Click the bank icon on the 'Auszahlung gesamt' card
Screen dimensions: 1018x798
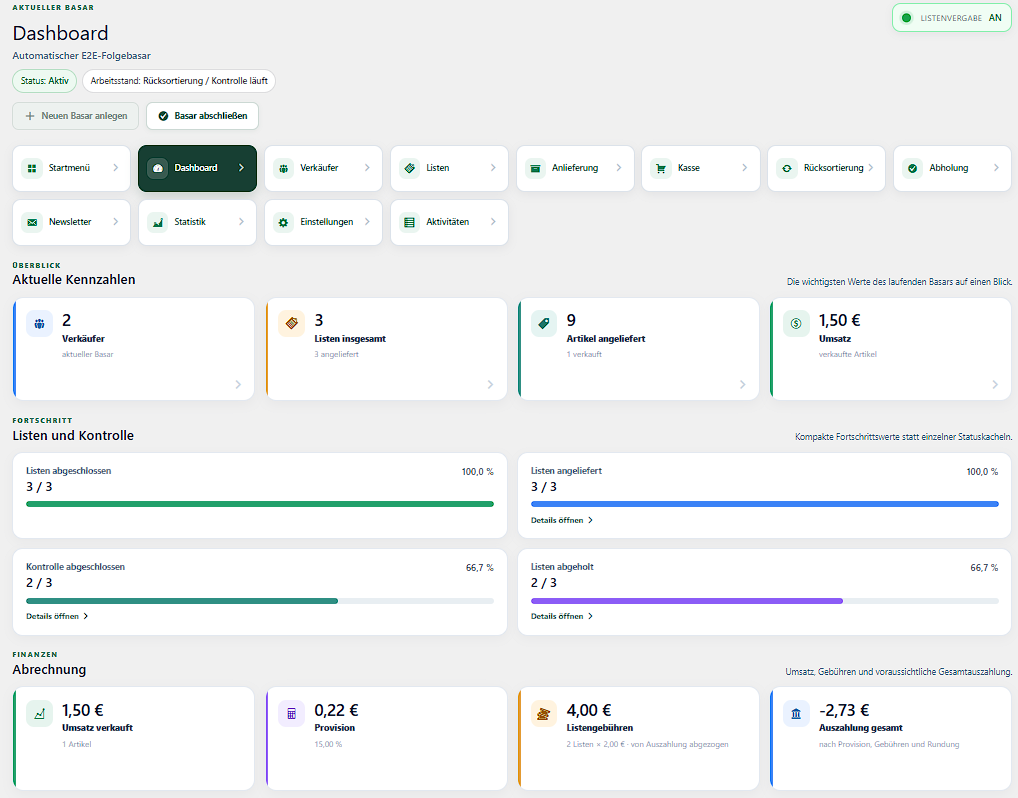click(796, 714)
